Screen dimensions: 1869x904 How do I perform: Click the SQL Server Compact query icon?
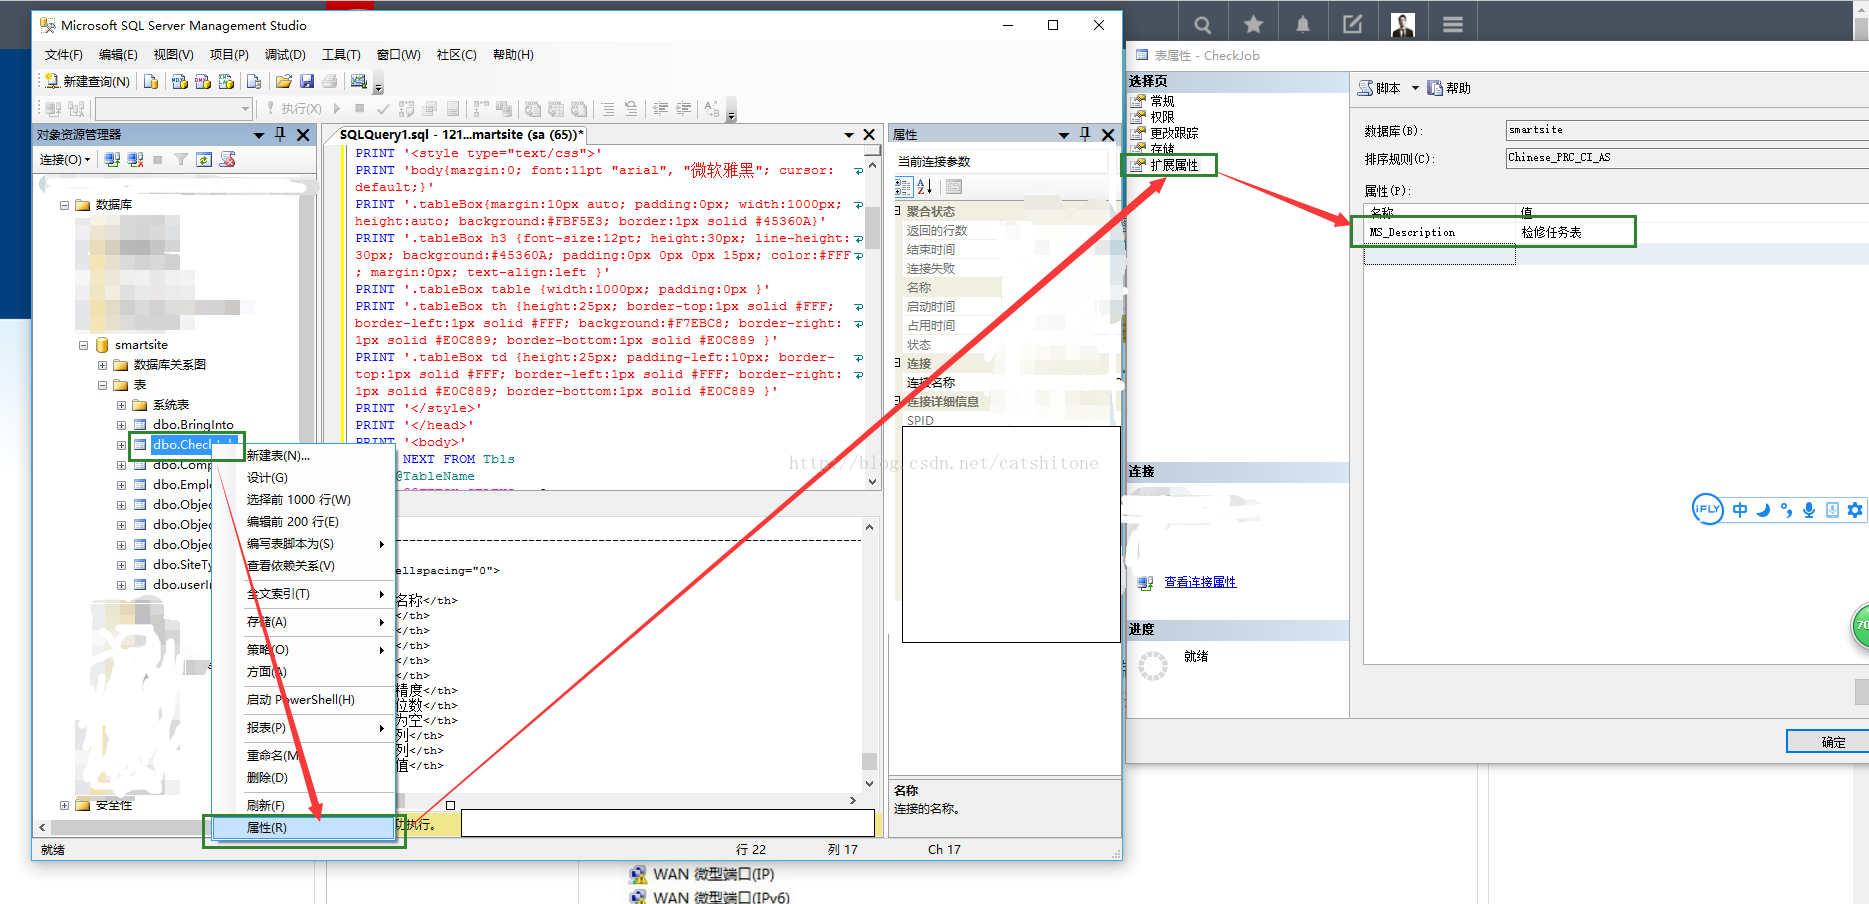pyautogui.click(x=254, y=81)
